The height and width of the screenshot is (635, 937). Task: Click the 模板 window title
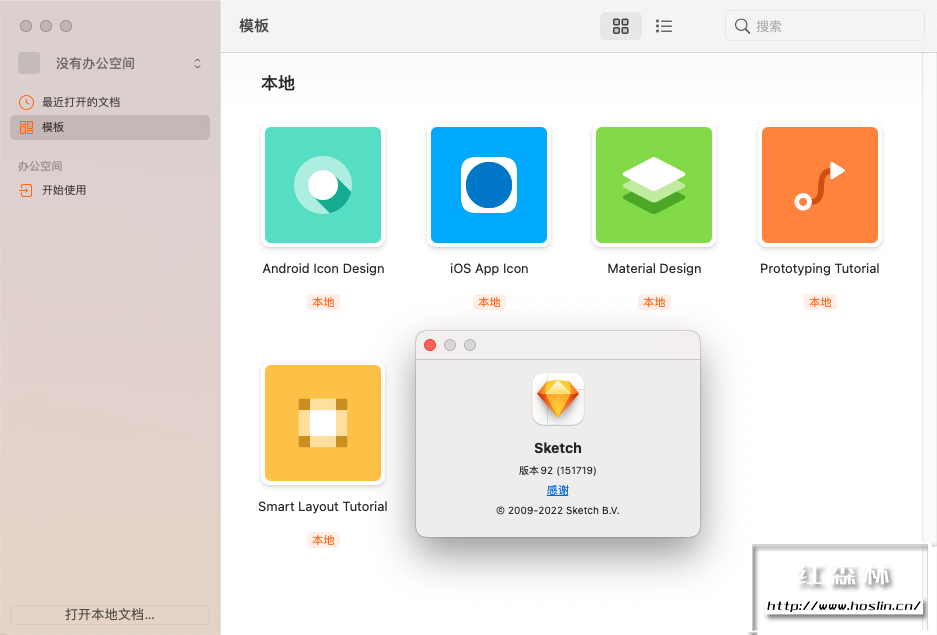(x=254, y=26)
